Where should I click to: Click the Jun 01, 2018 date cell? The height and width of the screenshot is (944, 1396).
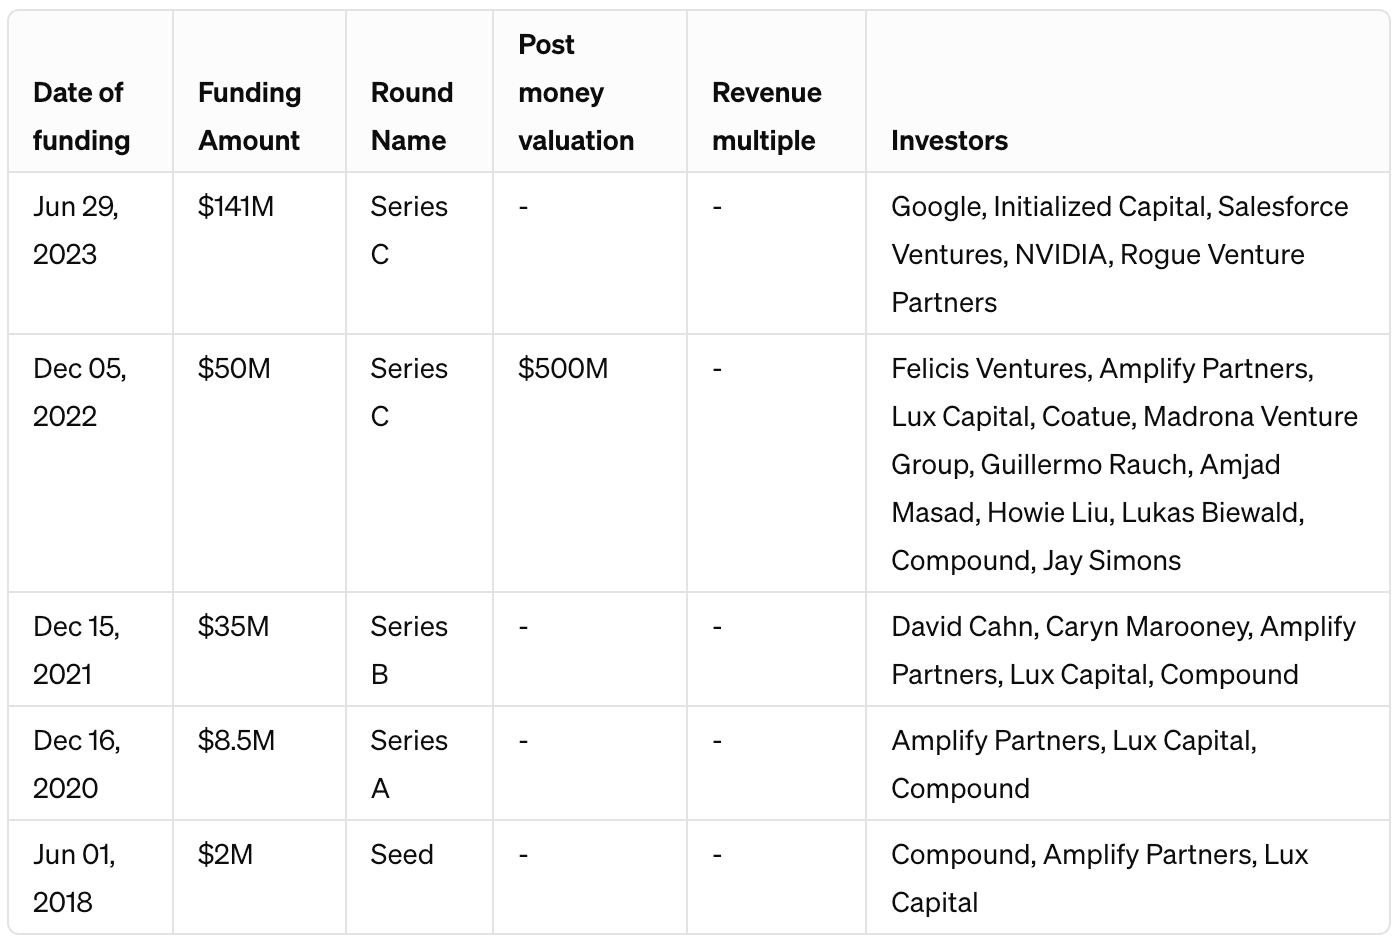90,877
